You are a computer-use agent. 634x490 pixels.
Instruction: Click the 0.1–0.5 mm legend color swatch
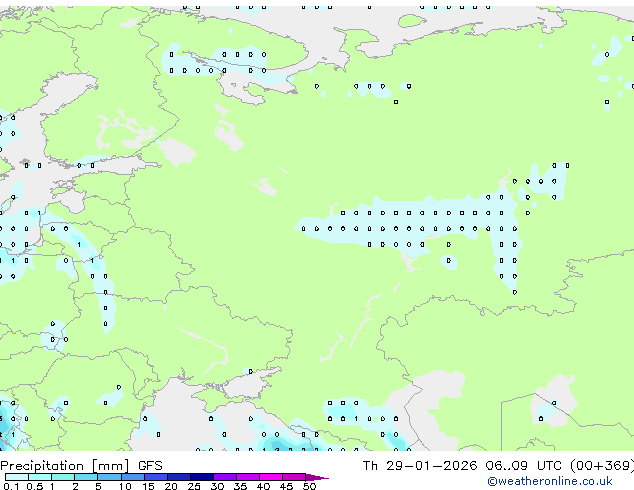coord(17,477)
